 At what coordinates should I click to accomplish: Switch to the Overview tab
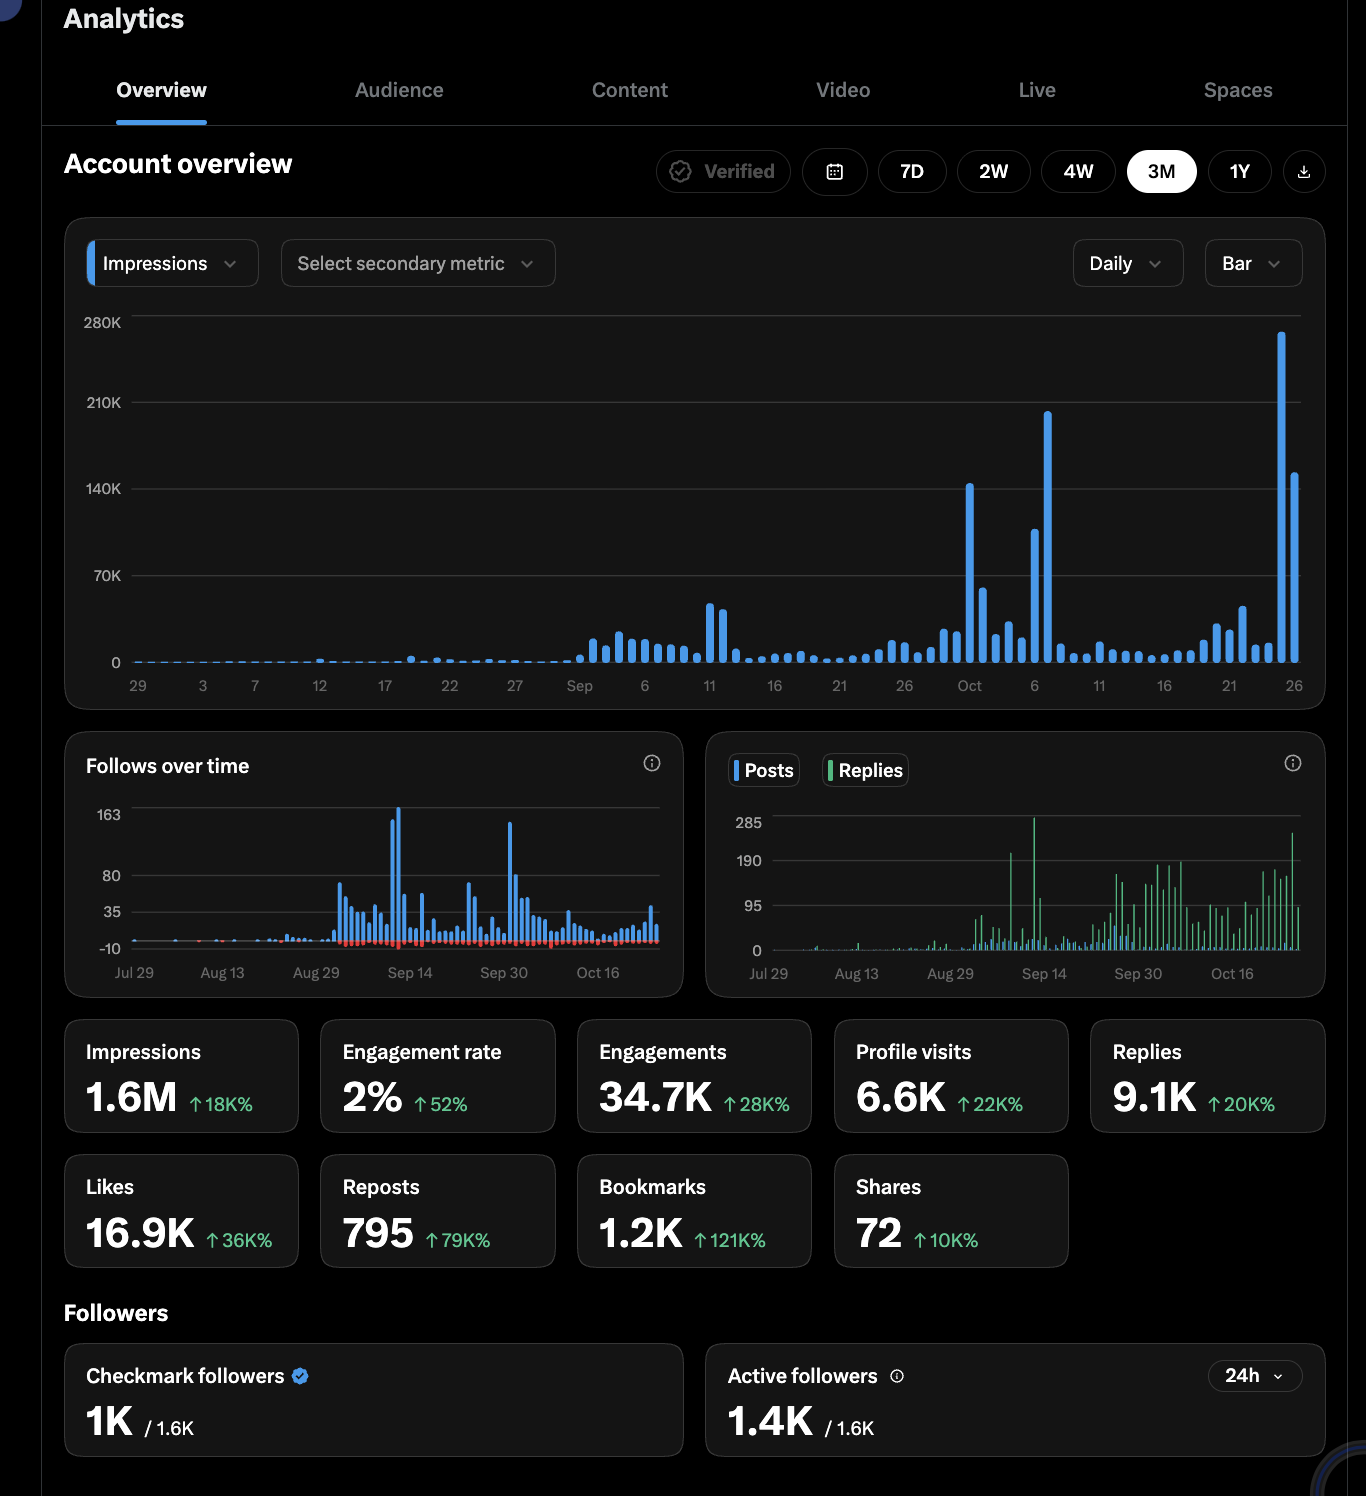pyautogui.click(x=161, y=90)
